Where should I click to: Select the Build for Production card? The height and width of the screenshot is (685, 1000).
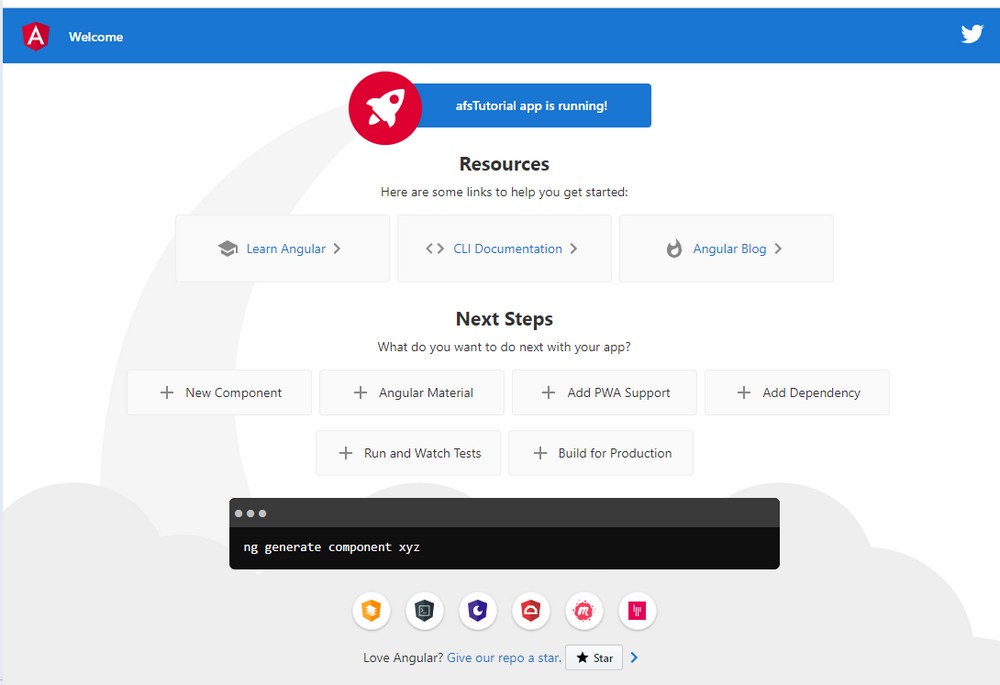point(601,453)
